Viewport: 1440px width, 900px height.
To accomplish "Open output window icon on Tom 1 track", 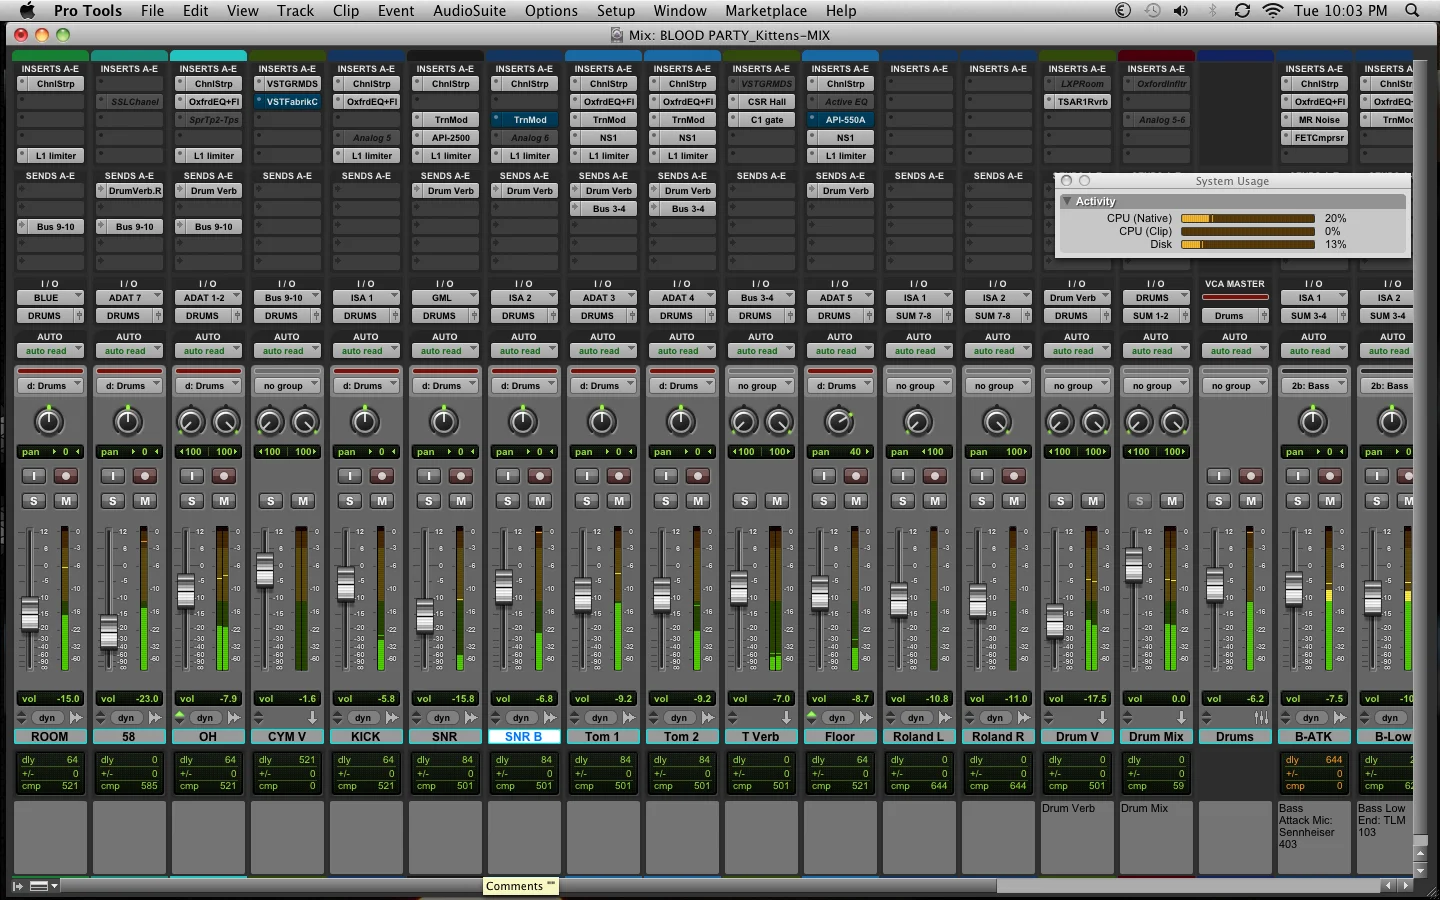I will coord(629,718).
